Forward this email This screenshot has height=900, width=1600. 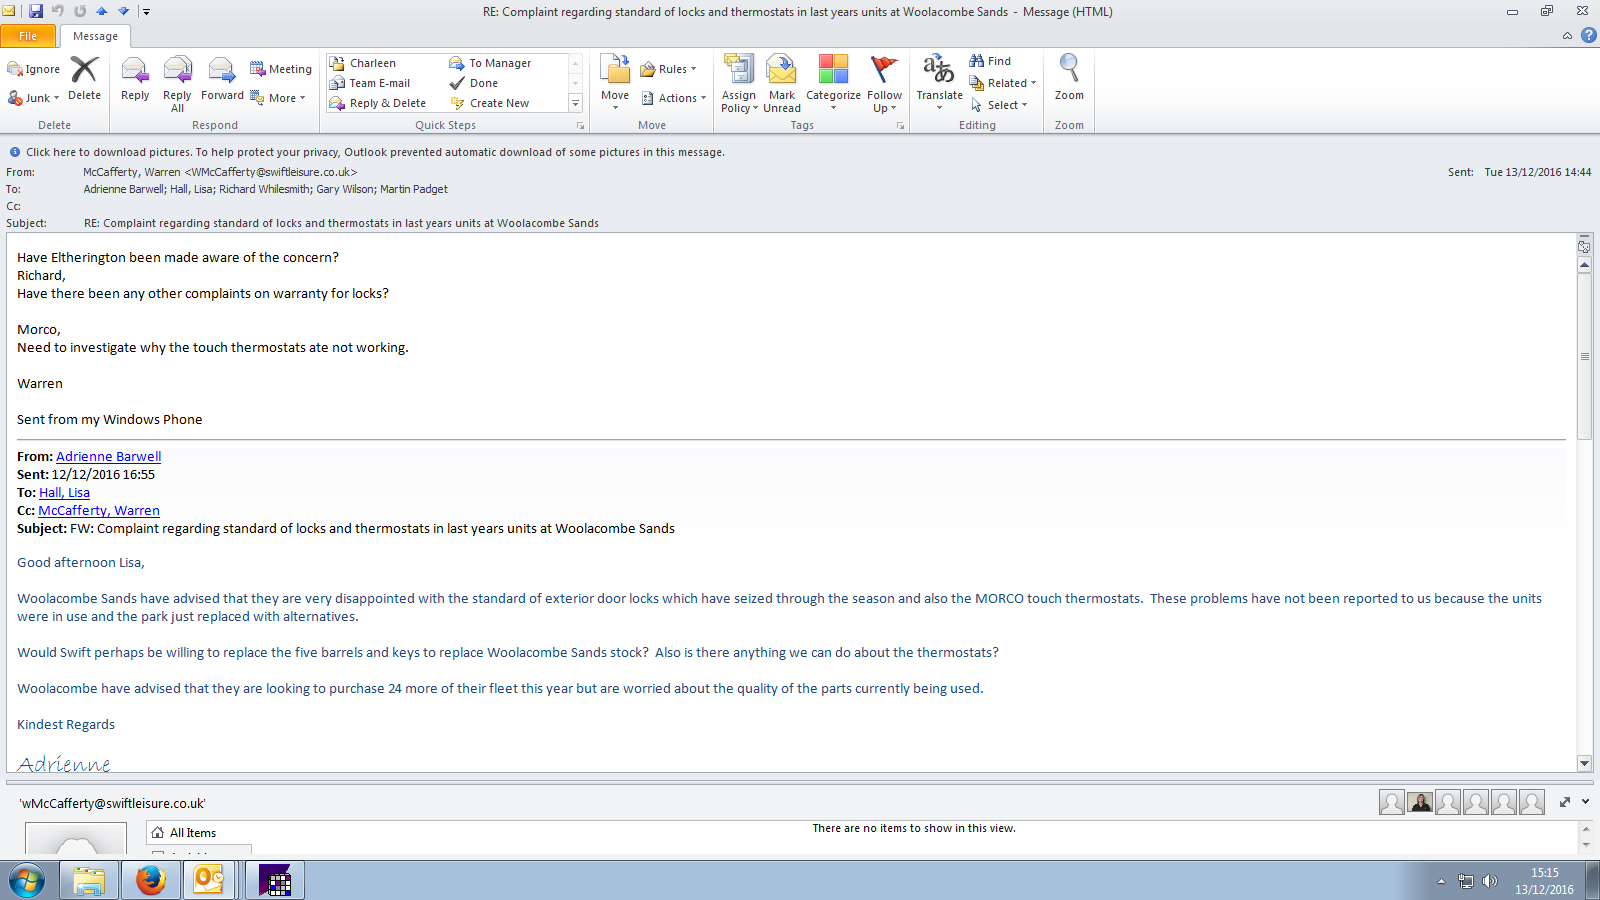(222, 80)
